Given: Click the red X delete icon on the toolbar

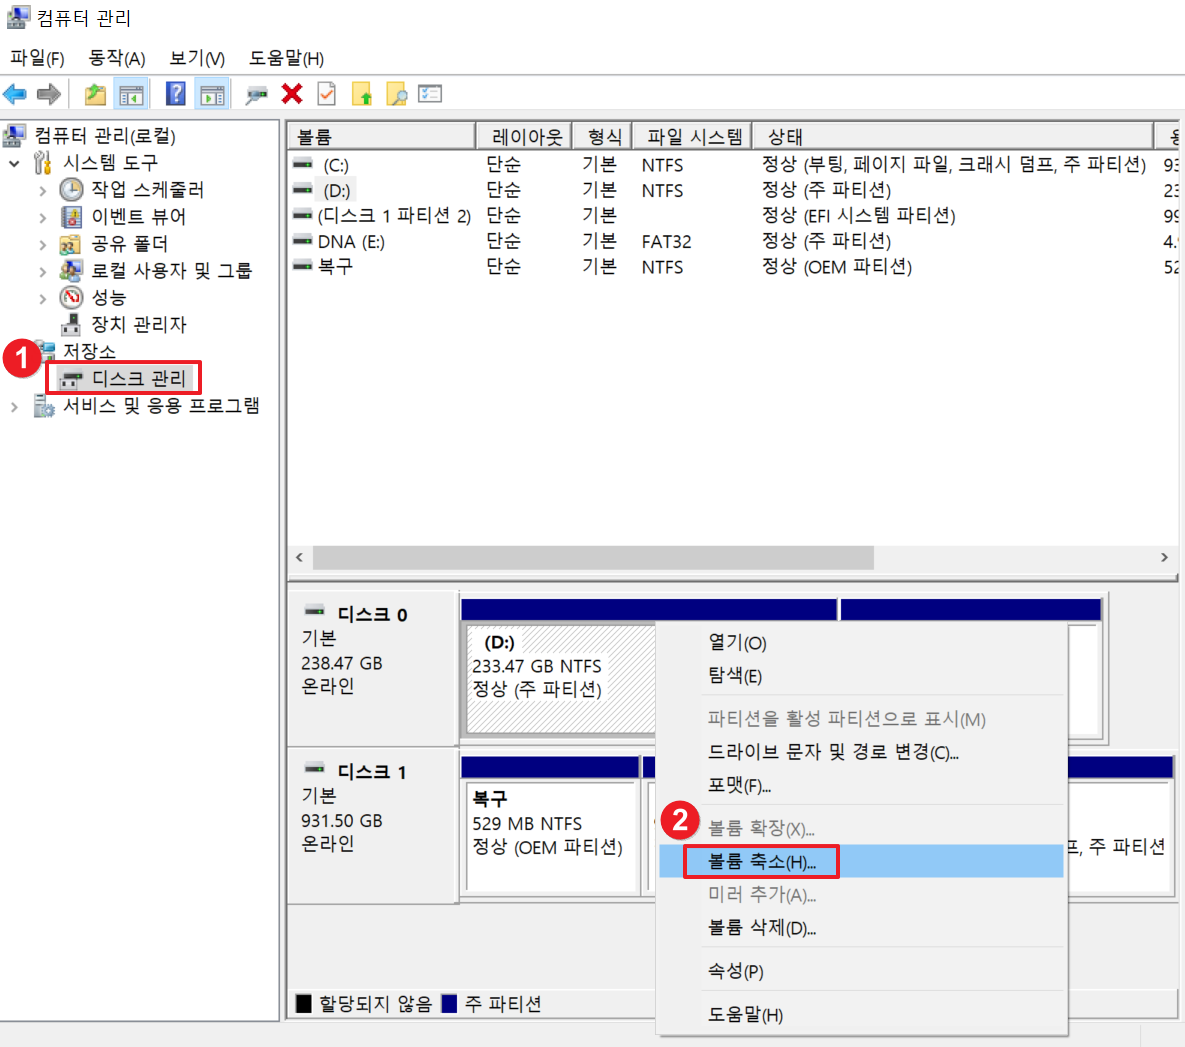Looking at the screenshot, I should click(290, 93).
